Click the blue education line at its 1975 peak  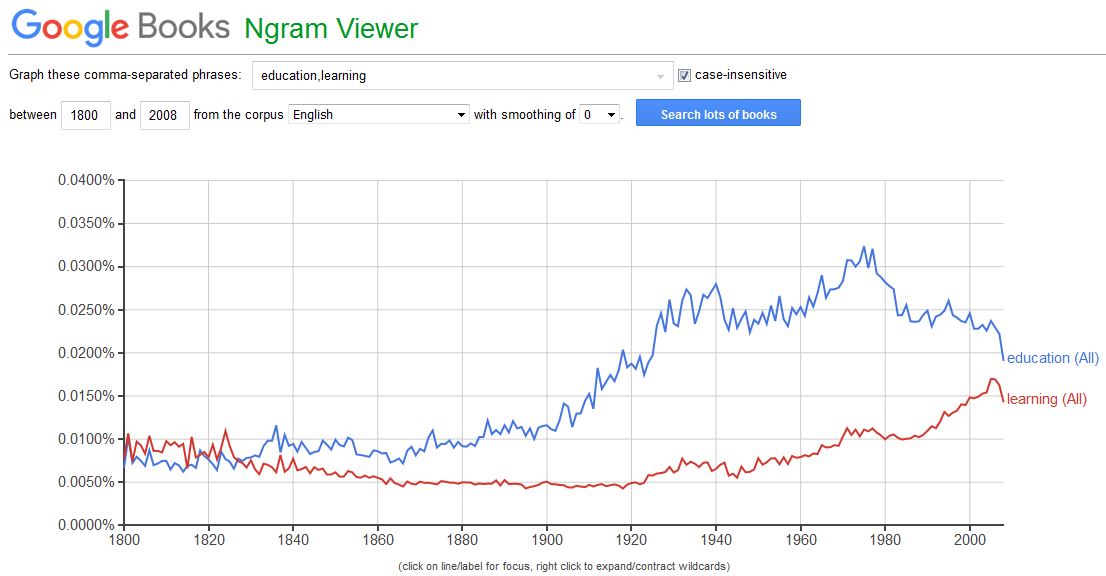tap(862, 245)
